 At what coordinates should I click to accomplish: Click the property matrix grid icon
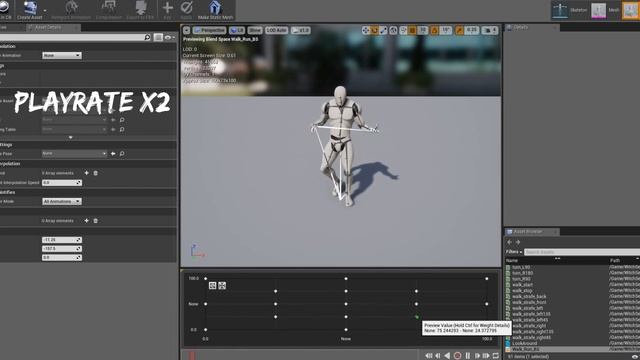(158, 37)
